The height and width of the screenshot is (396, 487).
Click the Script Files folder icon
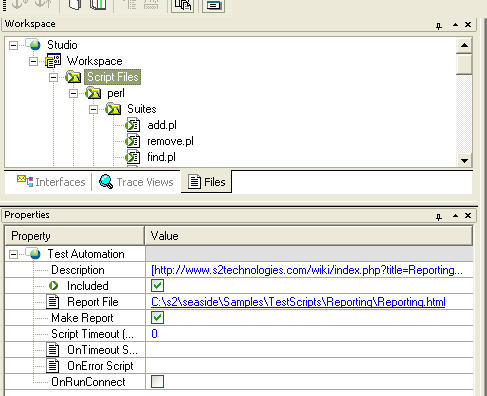pyautogui.click(x=73, y=77)
